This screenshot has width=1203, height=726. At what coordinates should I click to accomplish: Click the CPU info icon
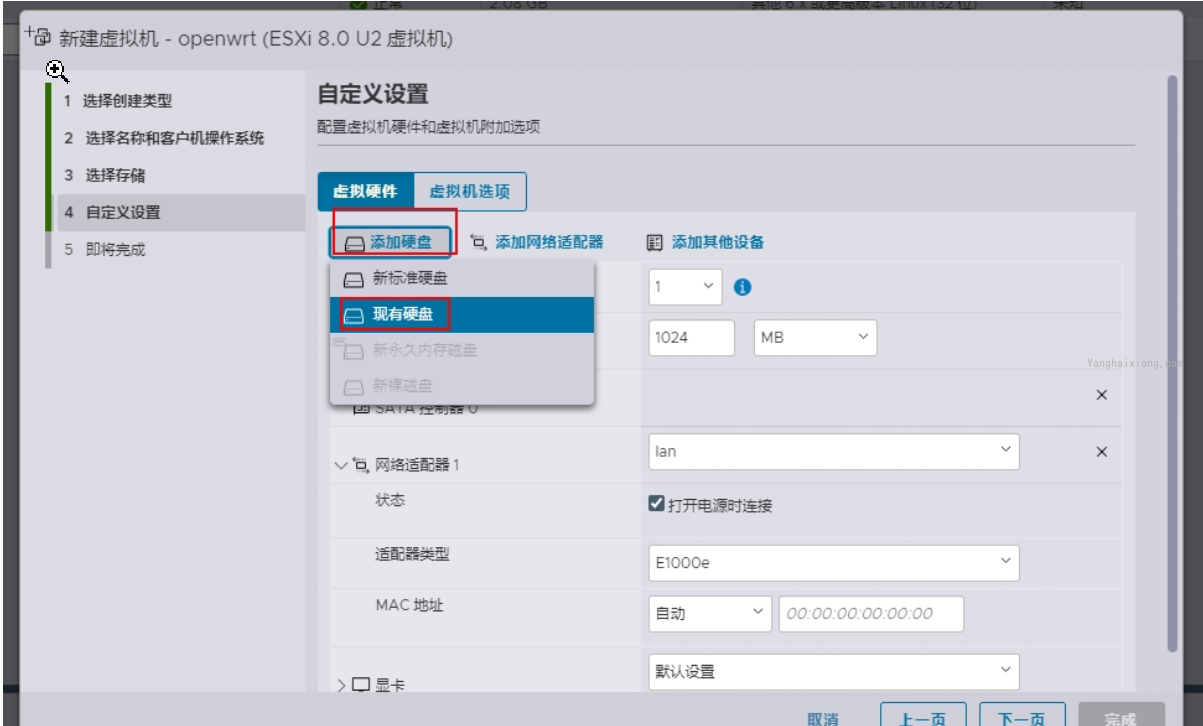pos(742,287)
